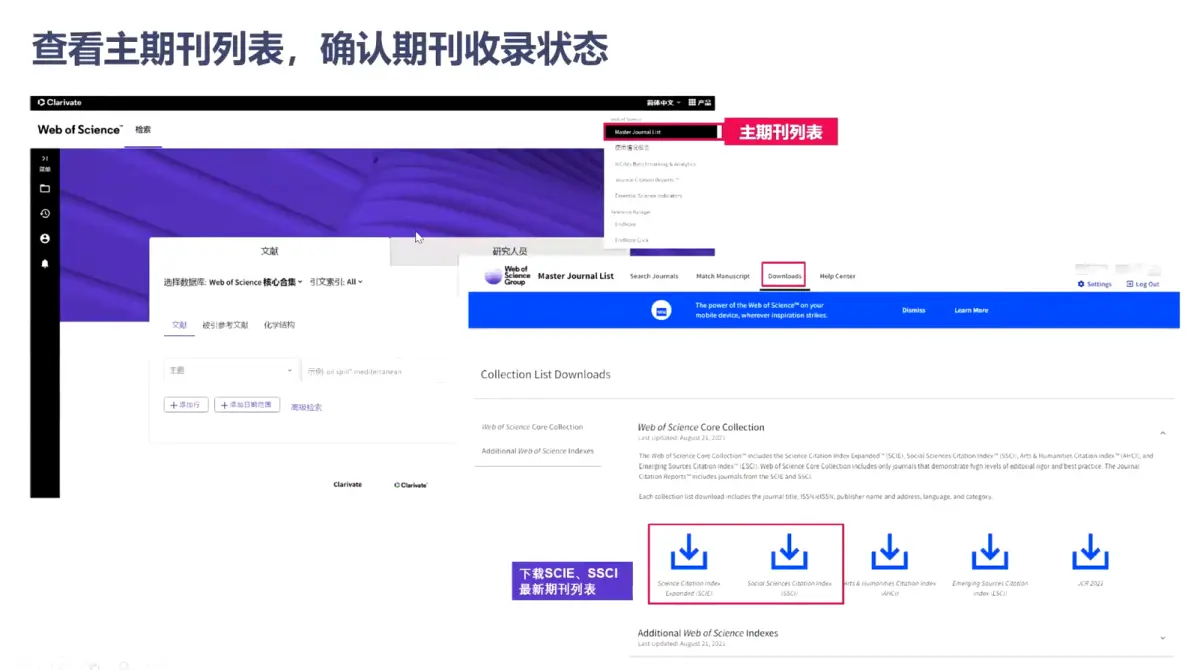Select EndNote Click in the products menu
The height and width of the screenshot is (670, 1200).
pyautogui.click(x=631, y=240)
